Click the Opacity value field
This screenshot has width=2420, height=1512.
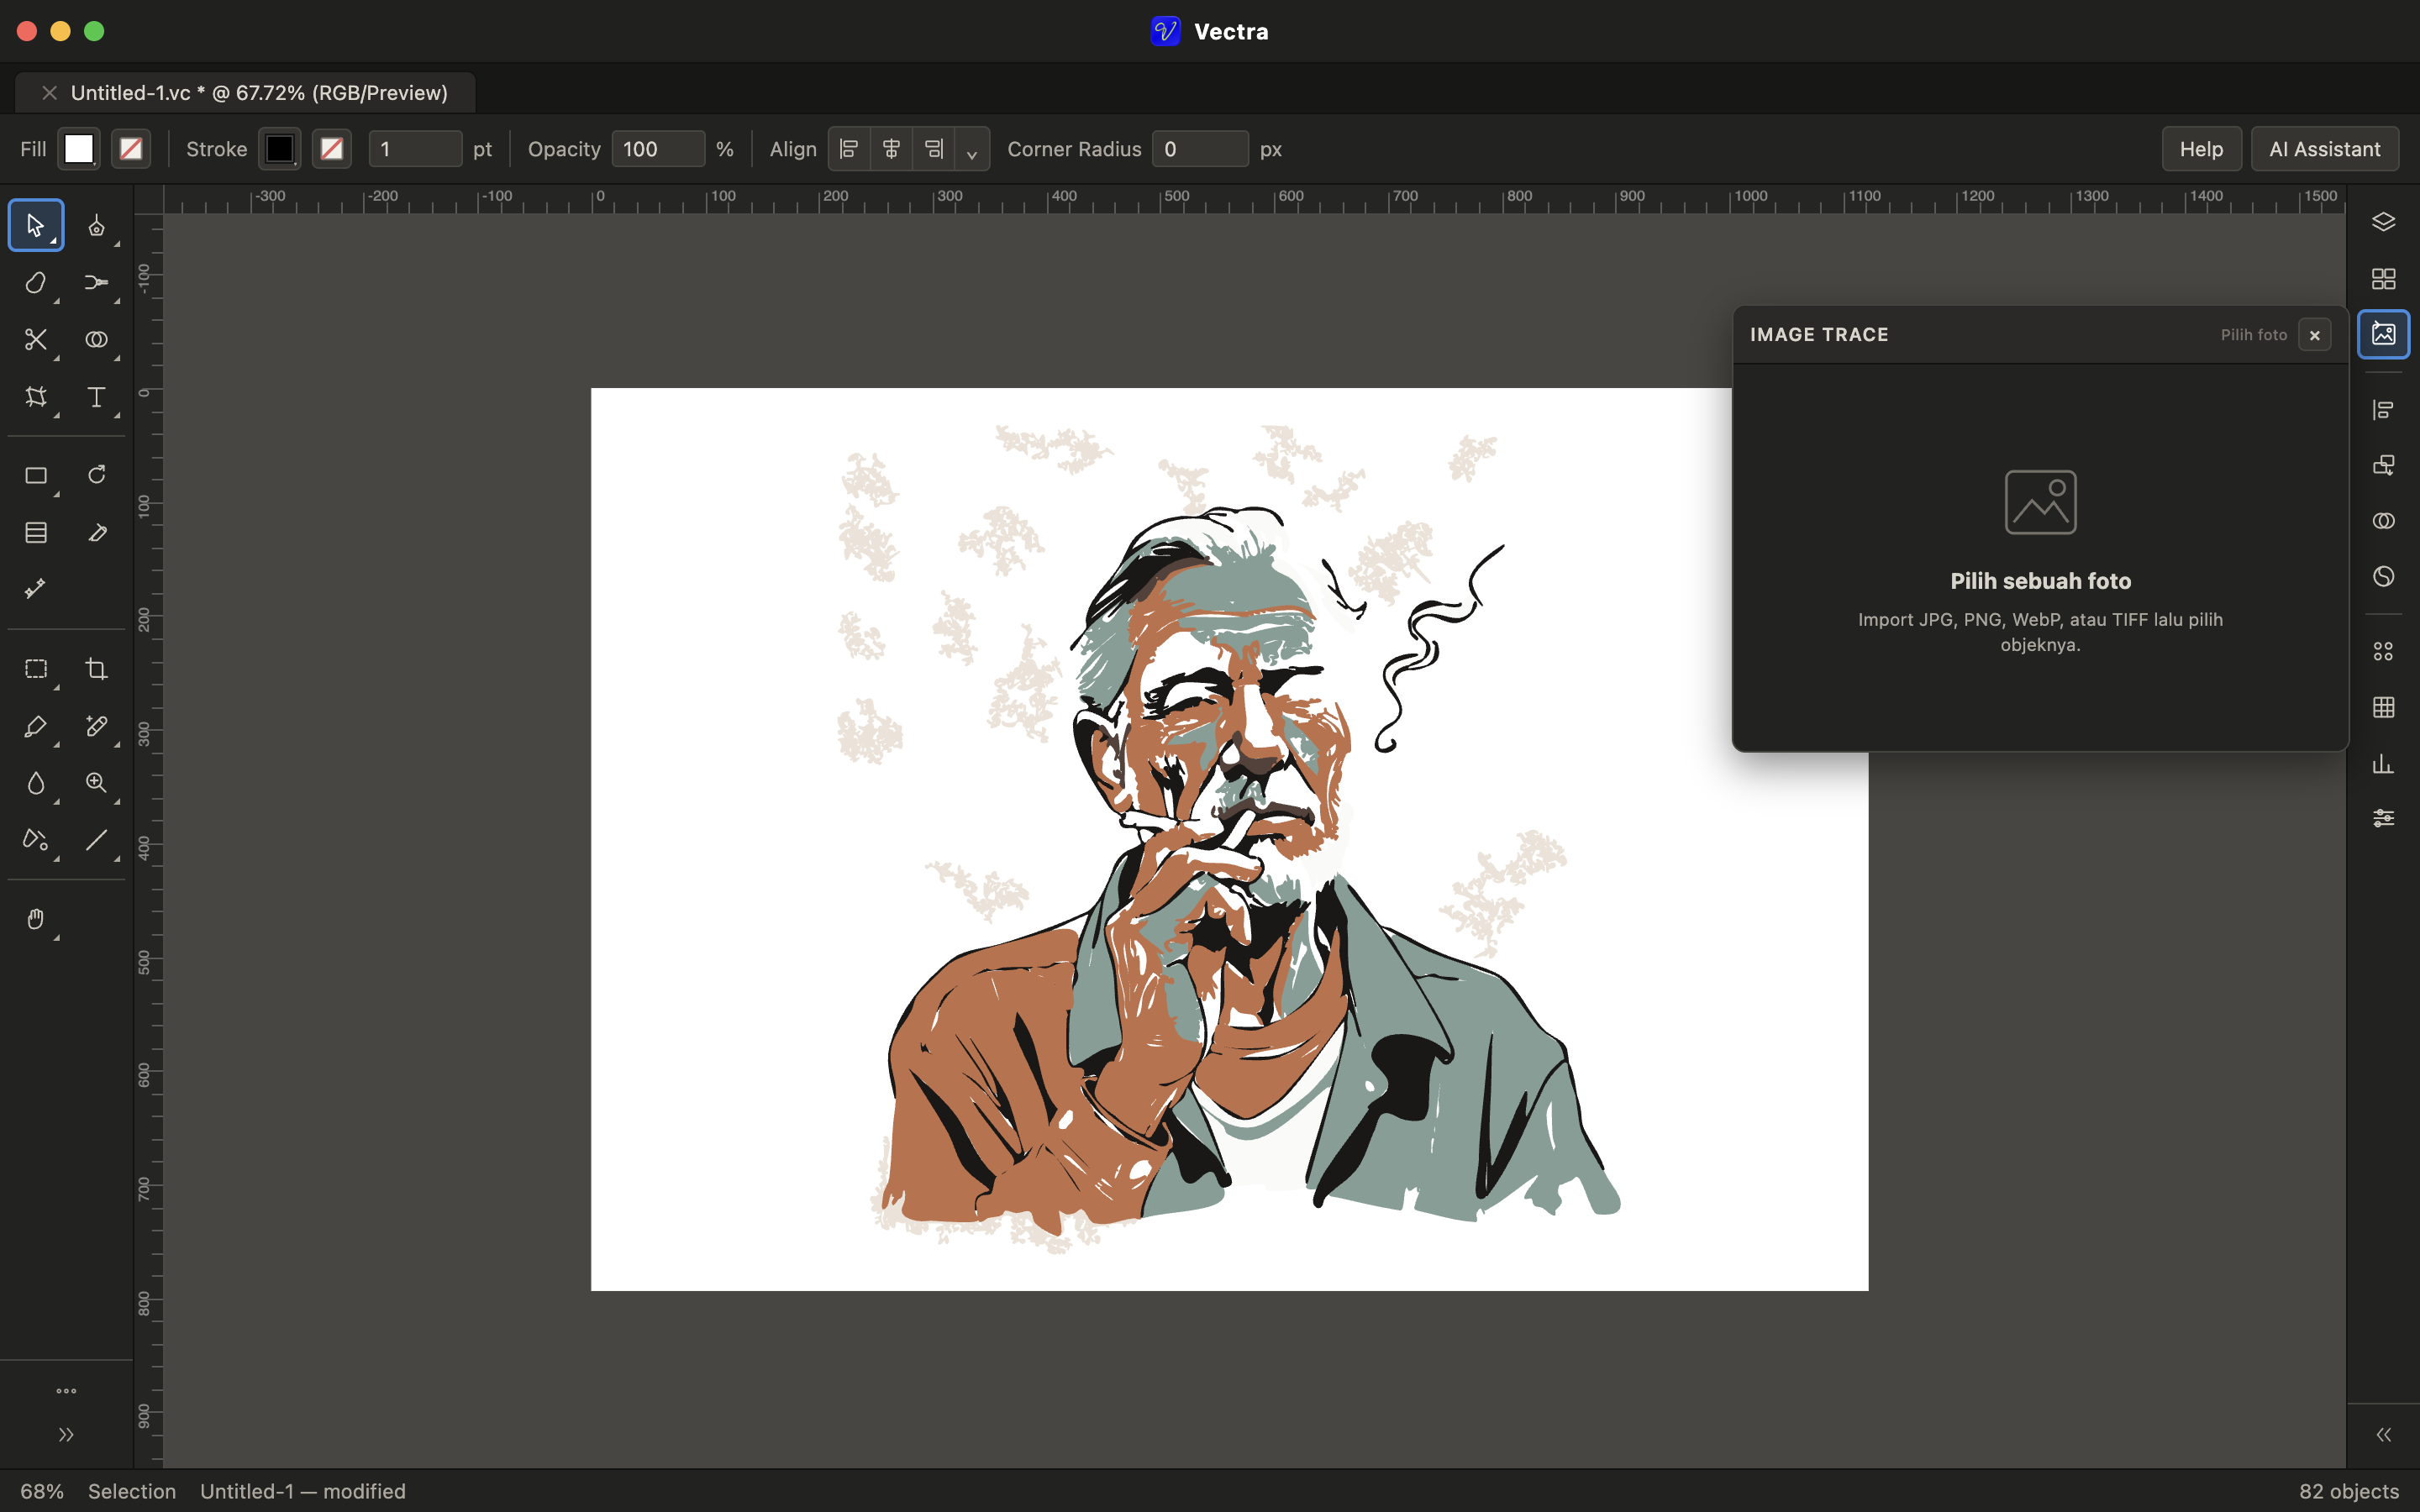(658, 149)
